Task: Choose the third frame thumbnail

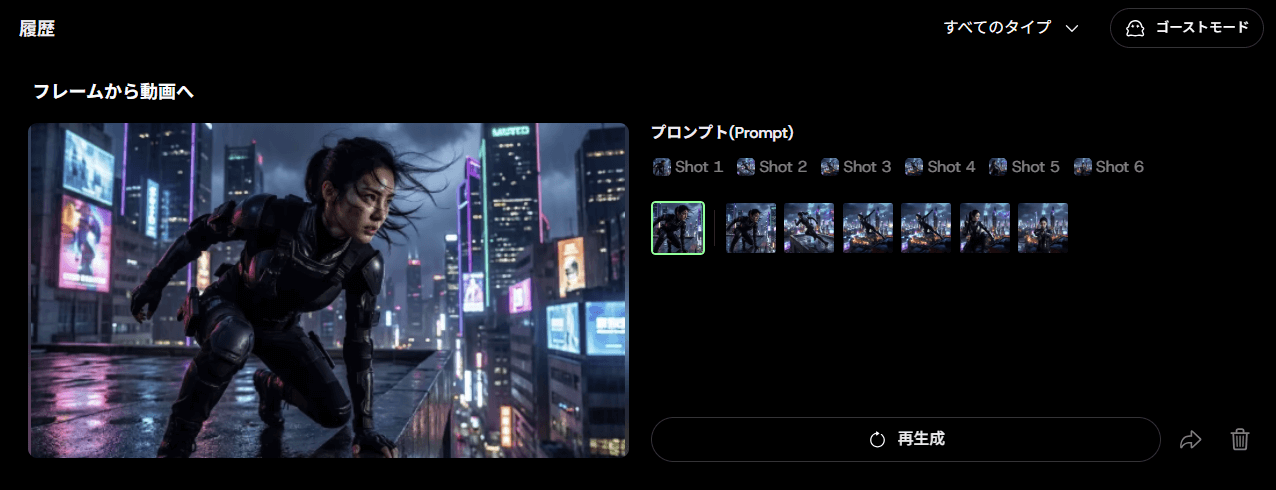Action: point(809,228)
